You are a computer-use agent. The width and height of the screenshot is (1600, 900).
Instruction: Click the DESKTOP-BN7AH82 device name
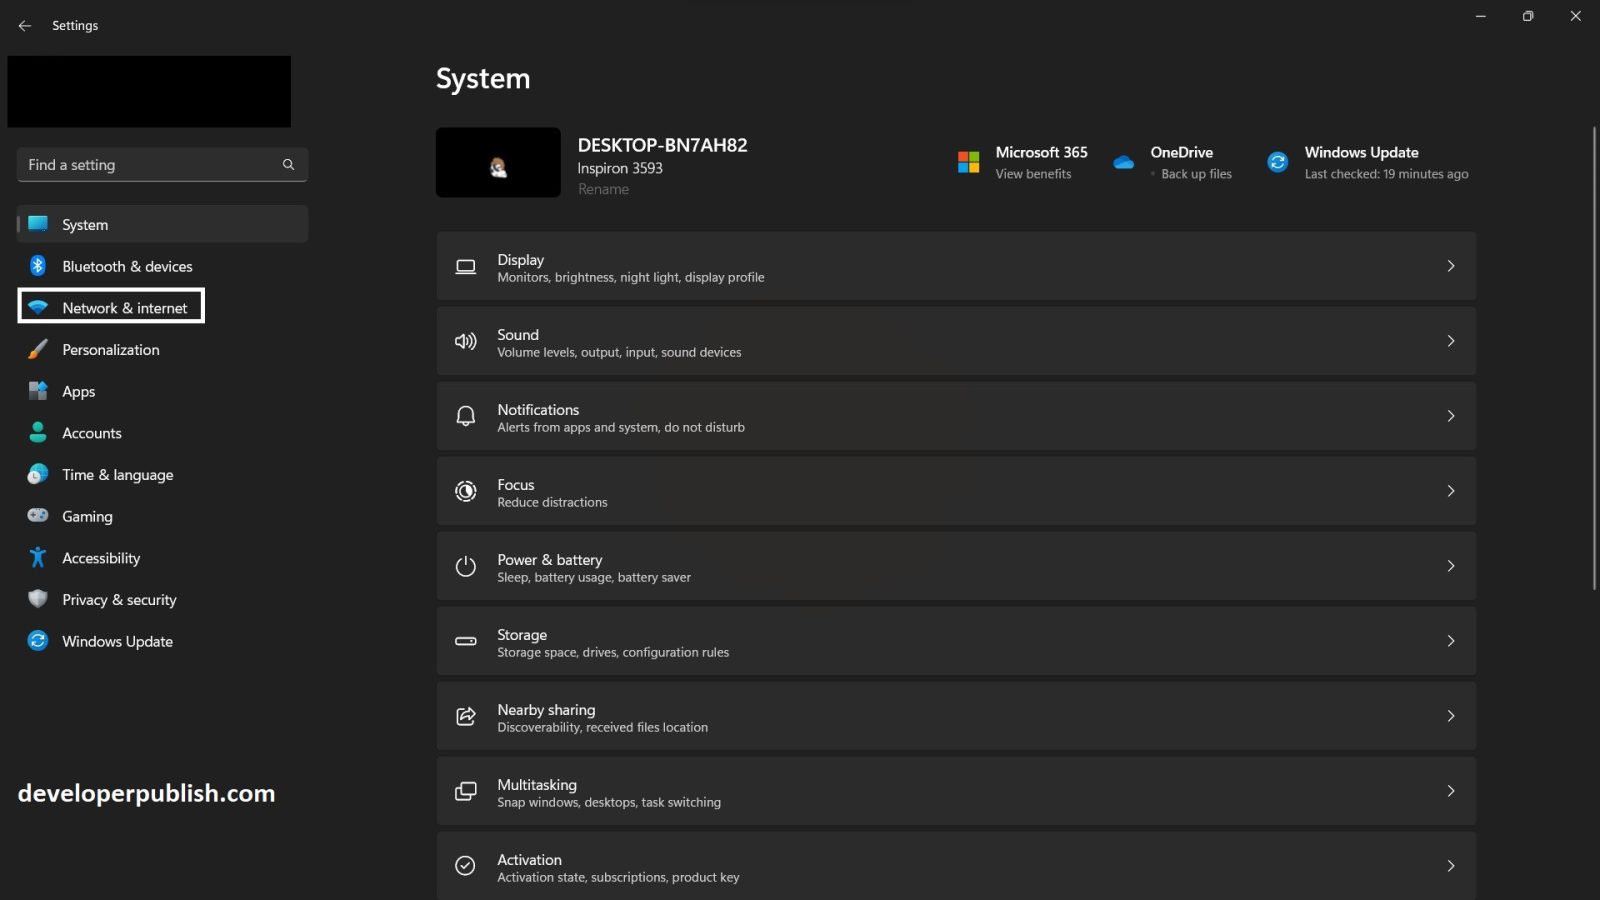tap(662, 145)
